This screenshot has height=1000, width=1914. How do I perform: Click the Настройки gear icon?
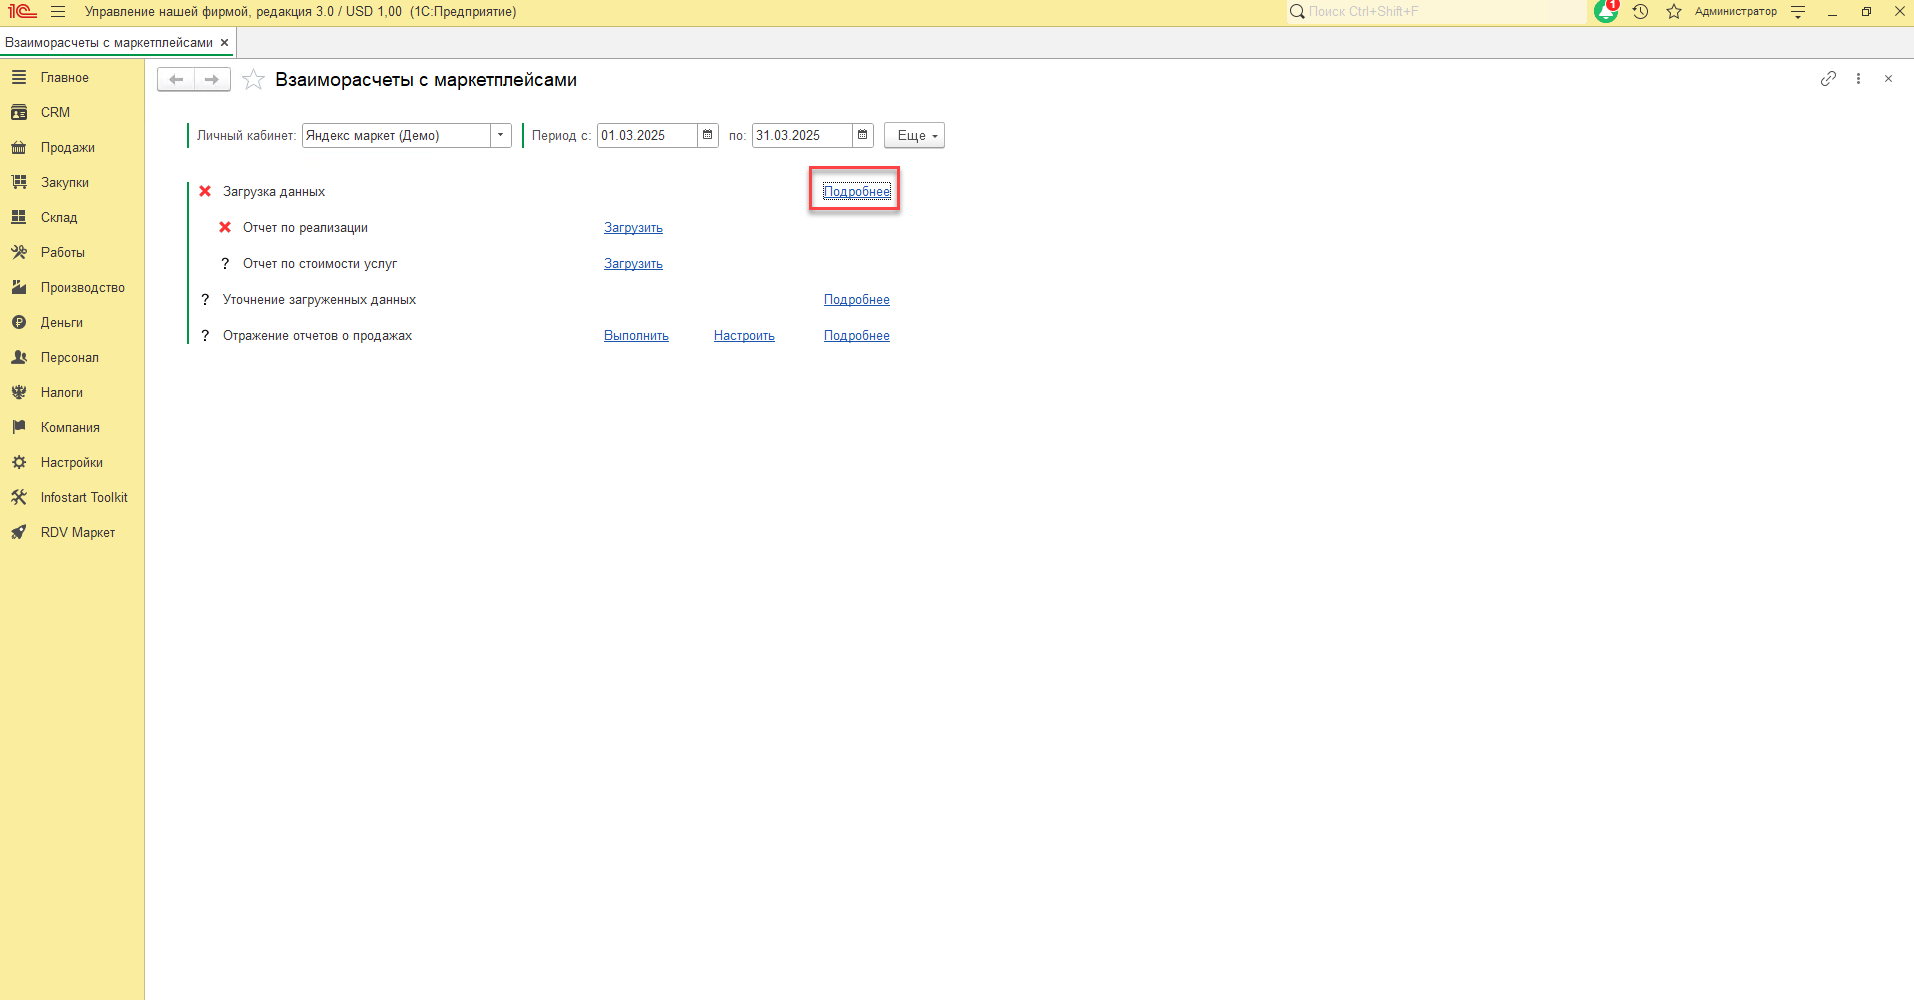[x=19, y=463]
